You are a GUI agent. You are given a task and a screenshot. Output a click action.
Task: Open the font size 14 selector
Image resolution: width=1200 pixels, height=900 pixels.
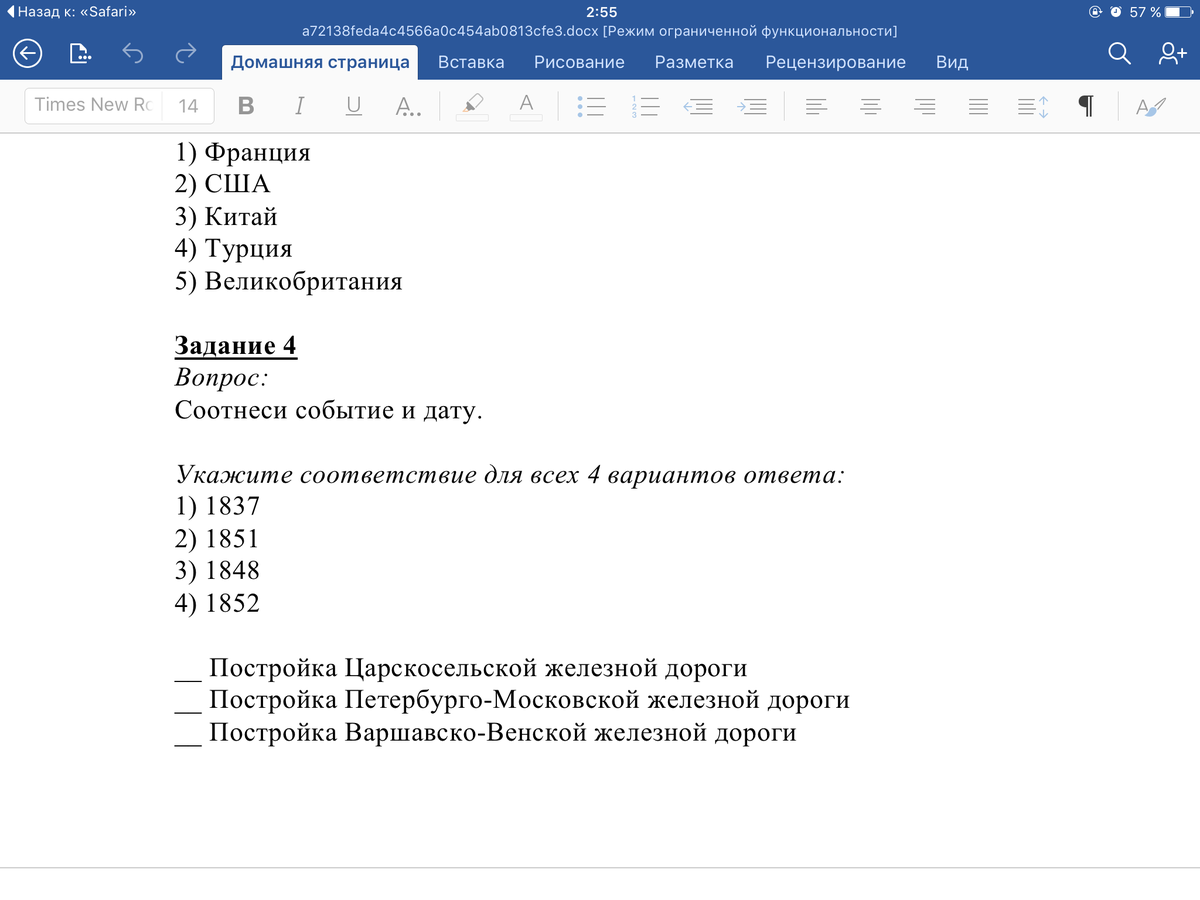187,106
